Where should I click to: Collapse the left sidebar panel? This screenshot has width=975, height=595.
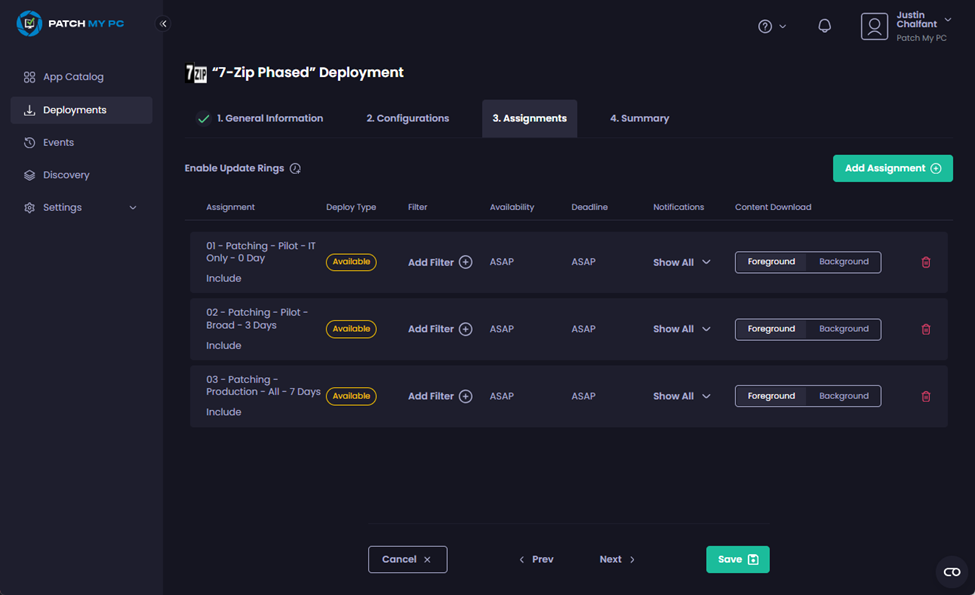click(162, 23)
